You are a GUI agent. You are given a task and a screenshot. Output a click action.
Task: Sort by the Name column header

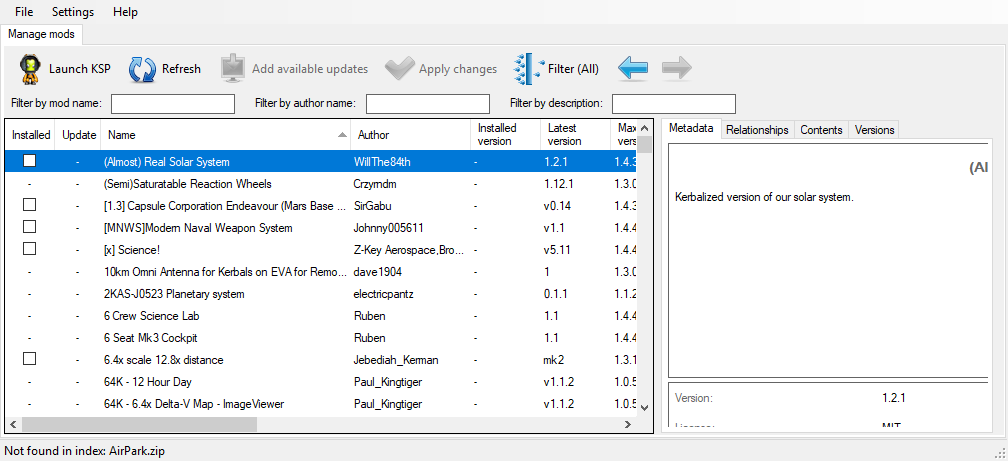click(226, 135)
